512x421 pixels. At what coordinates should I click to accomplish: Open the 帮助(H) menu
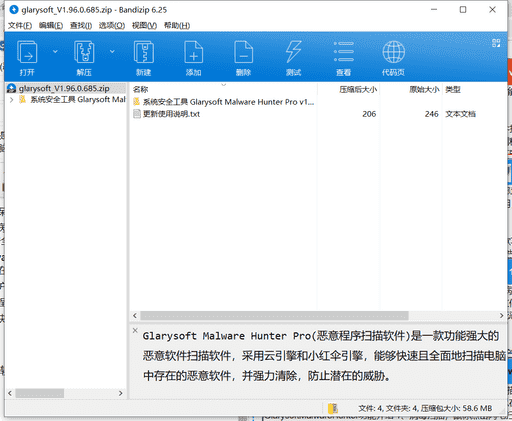click(177, 26)
